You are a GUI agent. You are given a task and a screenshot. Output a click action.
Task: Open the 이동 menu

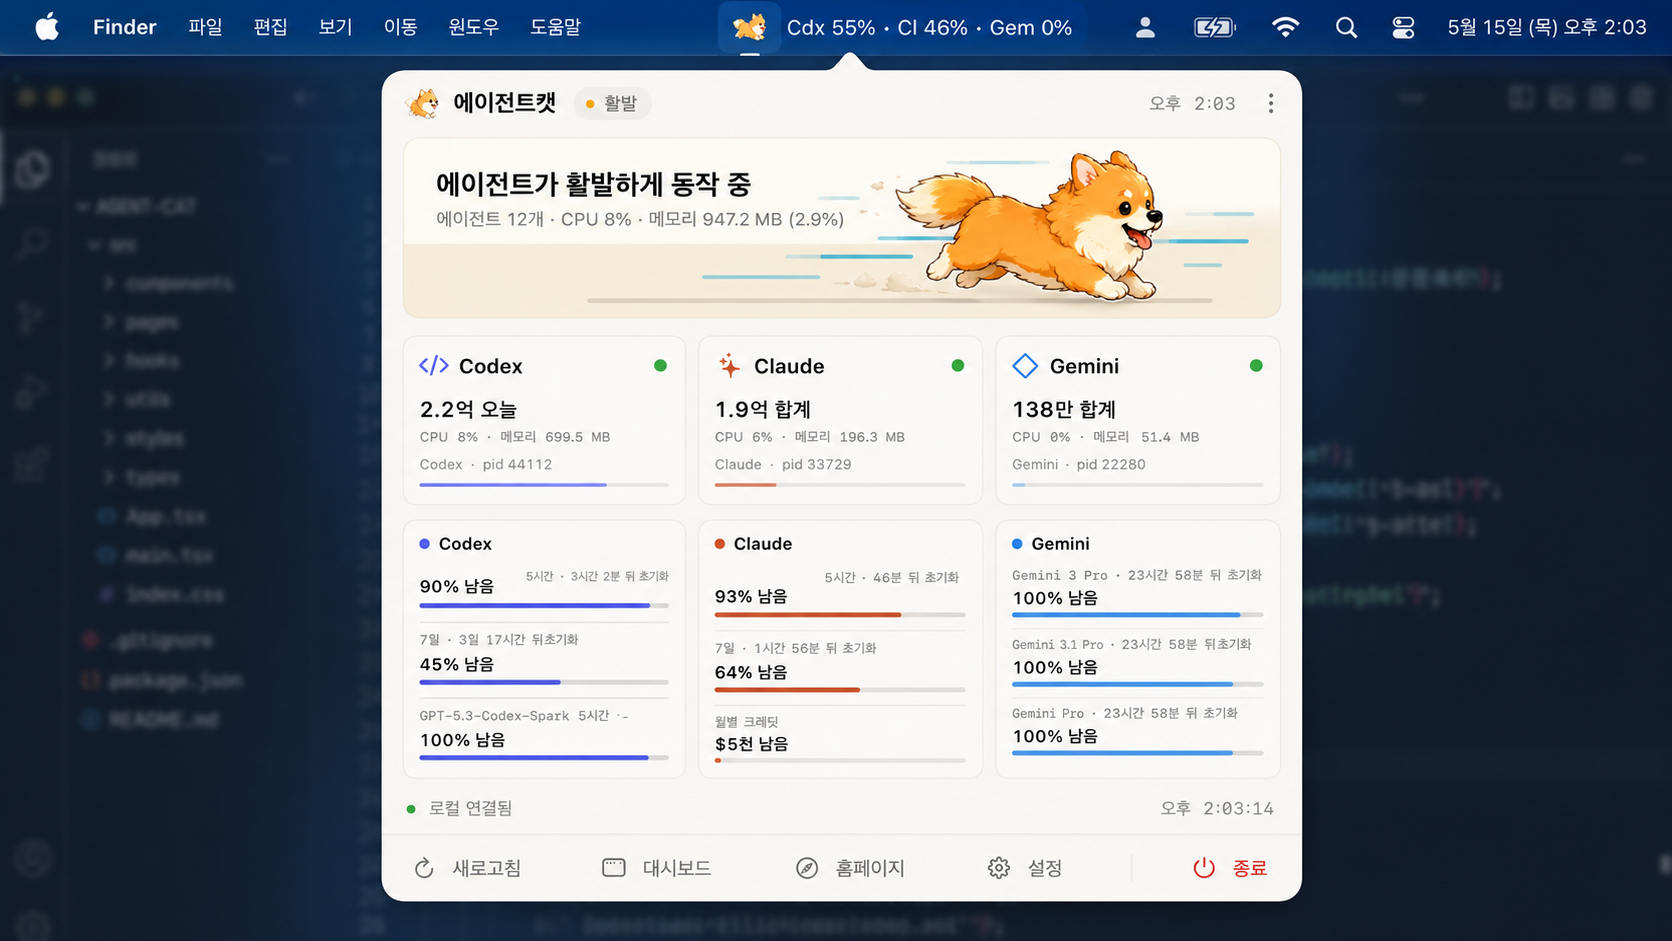(400, 27)
